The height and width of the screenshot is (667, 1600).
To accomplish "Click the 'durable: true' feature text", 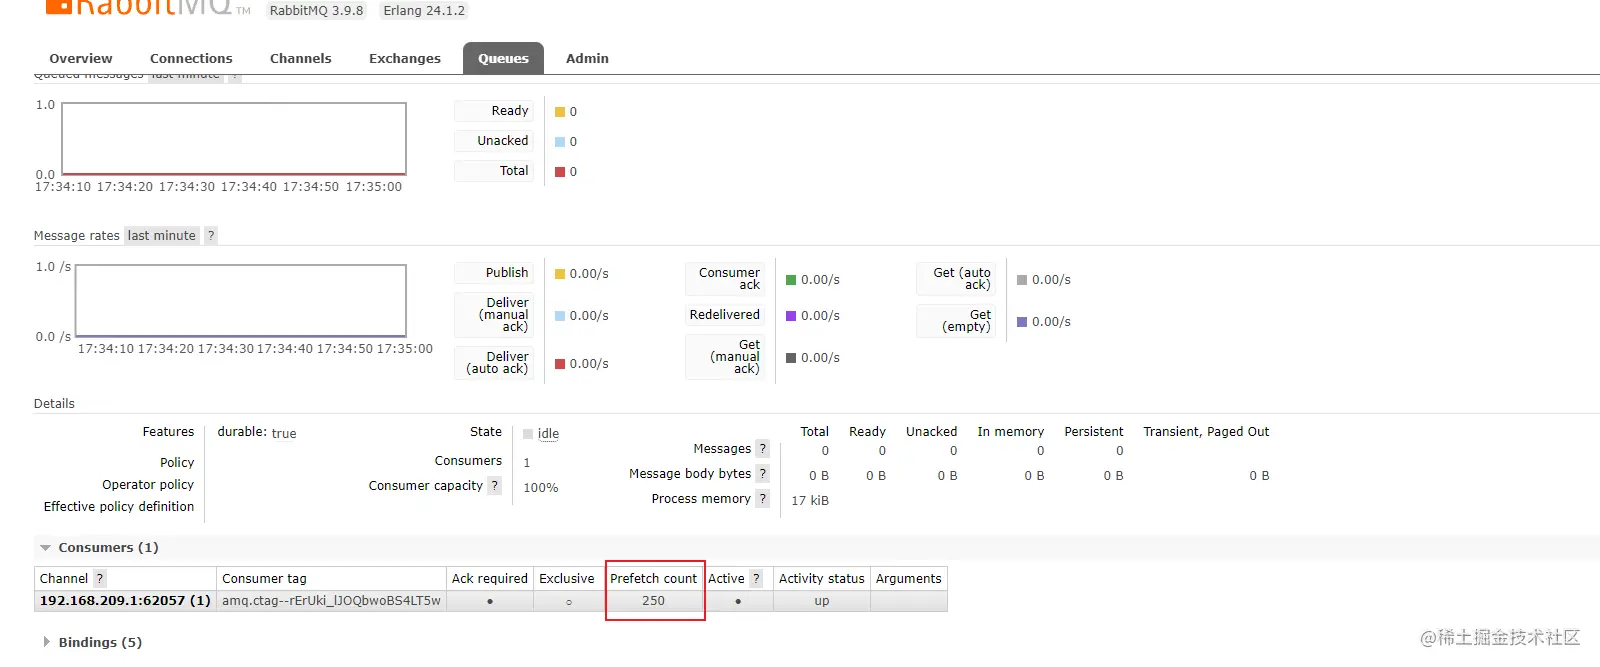I will click(x=257, y=433).
